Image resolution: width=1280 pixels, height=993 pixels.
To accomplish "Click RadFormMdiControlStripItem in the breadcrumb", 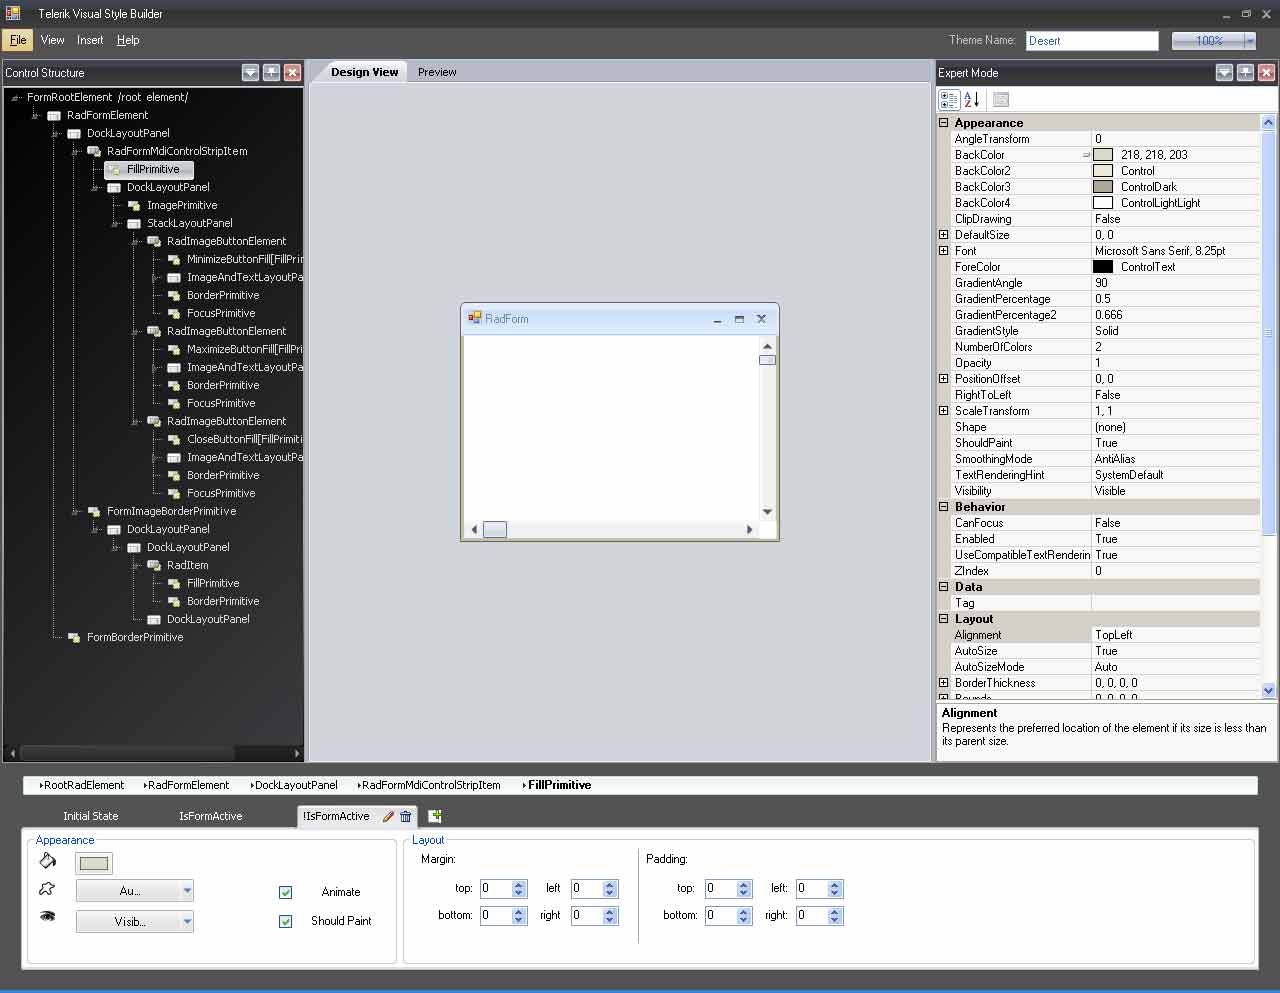I will tap(430, 785).
